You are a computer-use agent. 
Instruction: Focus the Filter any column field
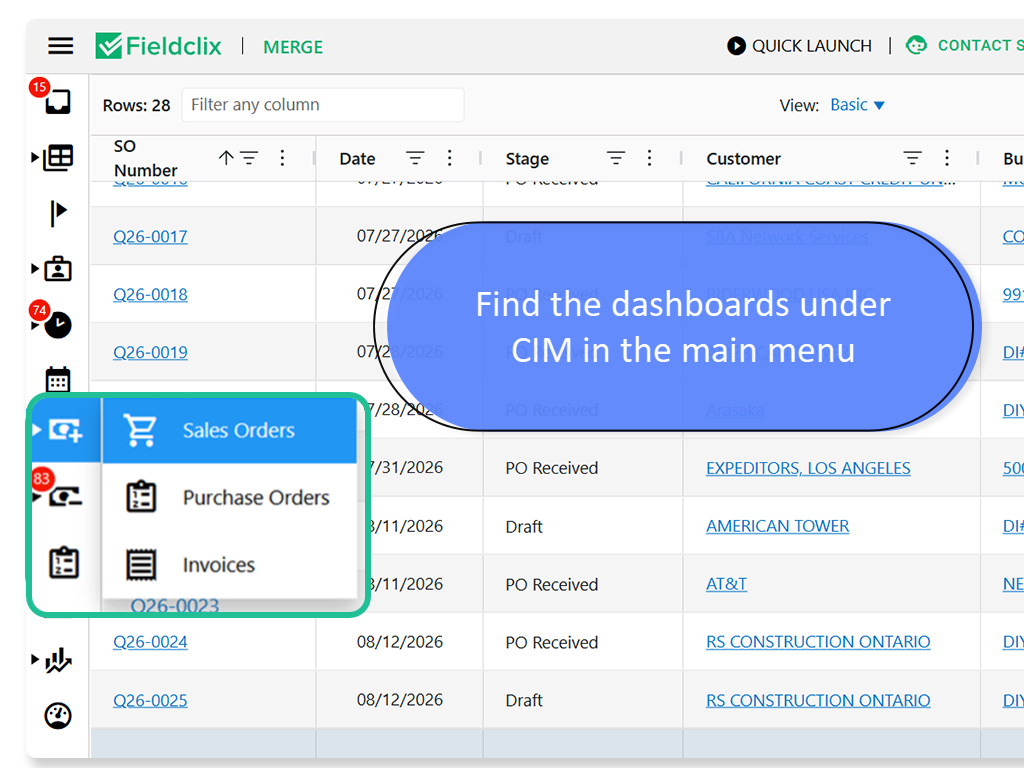pyautogui.click(x=323, y=105)
